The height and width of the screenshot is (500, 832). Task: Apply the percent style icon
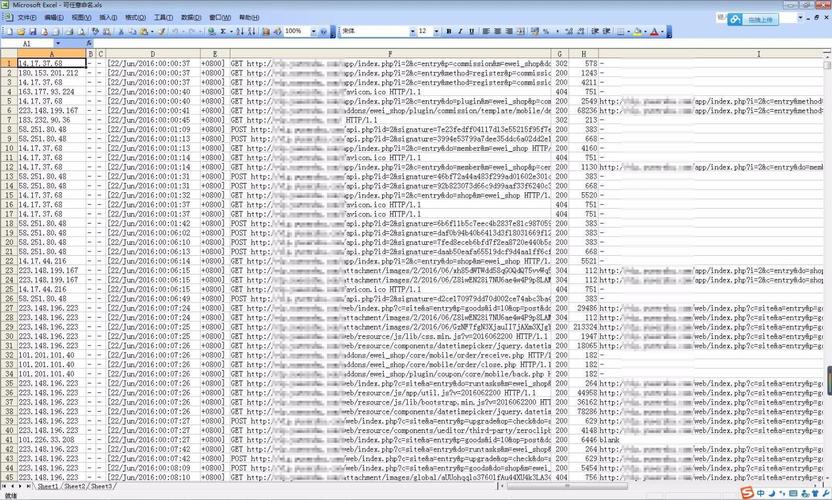click(x=547, y=31)
